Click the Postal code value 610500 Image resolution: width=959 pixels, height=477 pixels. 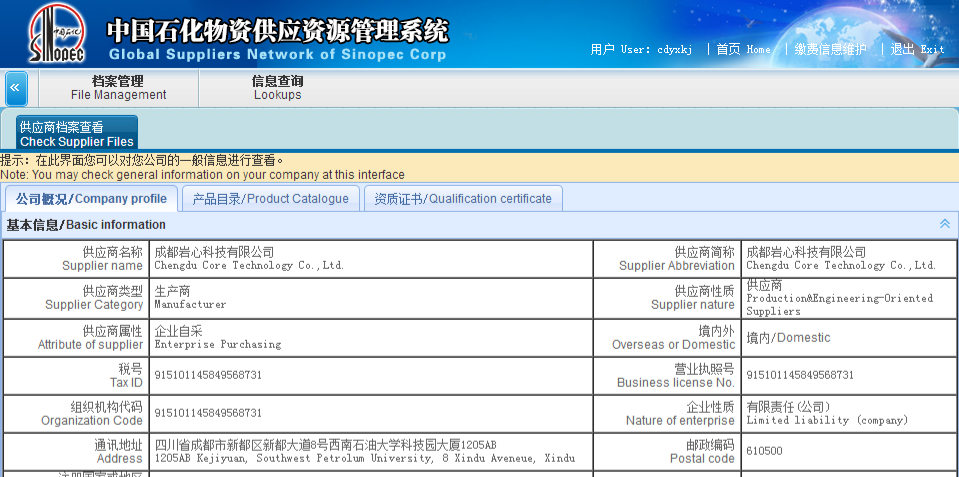pyautogui.click(x=764, y=451)
